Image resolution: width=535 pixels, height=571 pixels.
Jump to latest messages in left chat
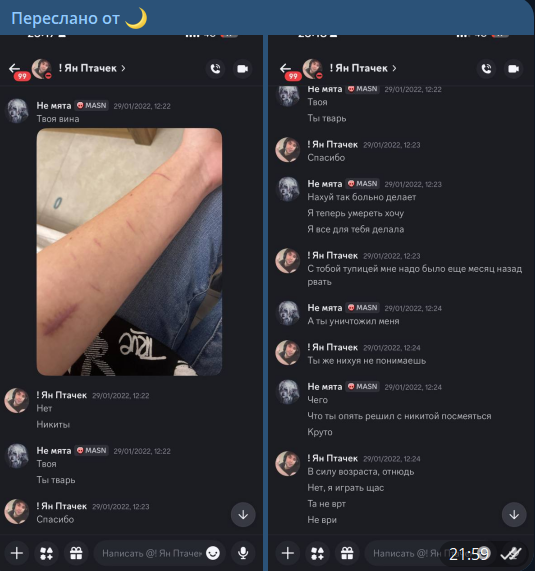coord(243,515)
